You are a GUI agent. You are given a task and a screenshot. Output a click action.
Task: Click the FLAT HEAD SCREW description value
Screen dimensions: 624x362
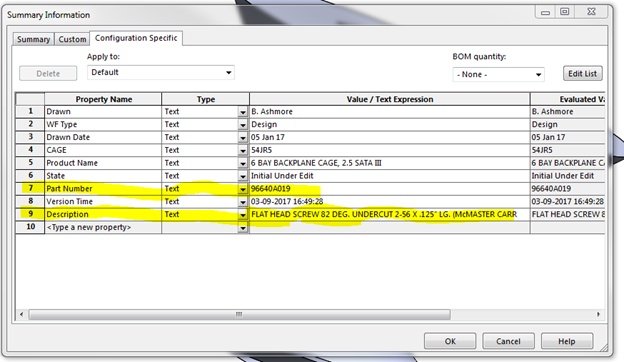390,214
